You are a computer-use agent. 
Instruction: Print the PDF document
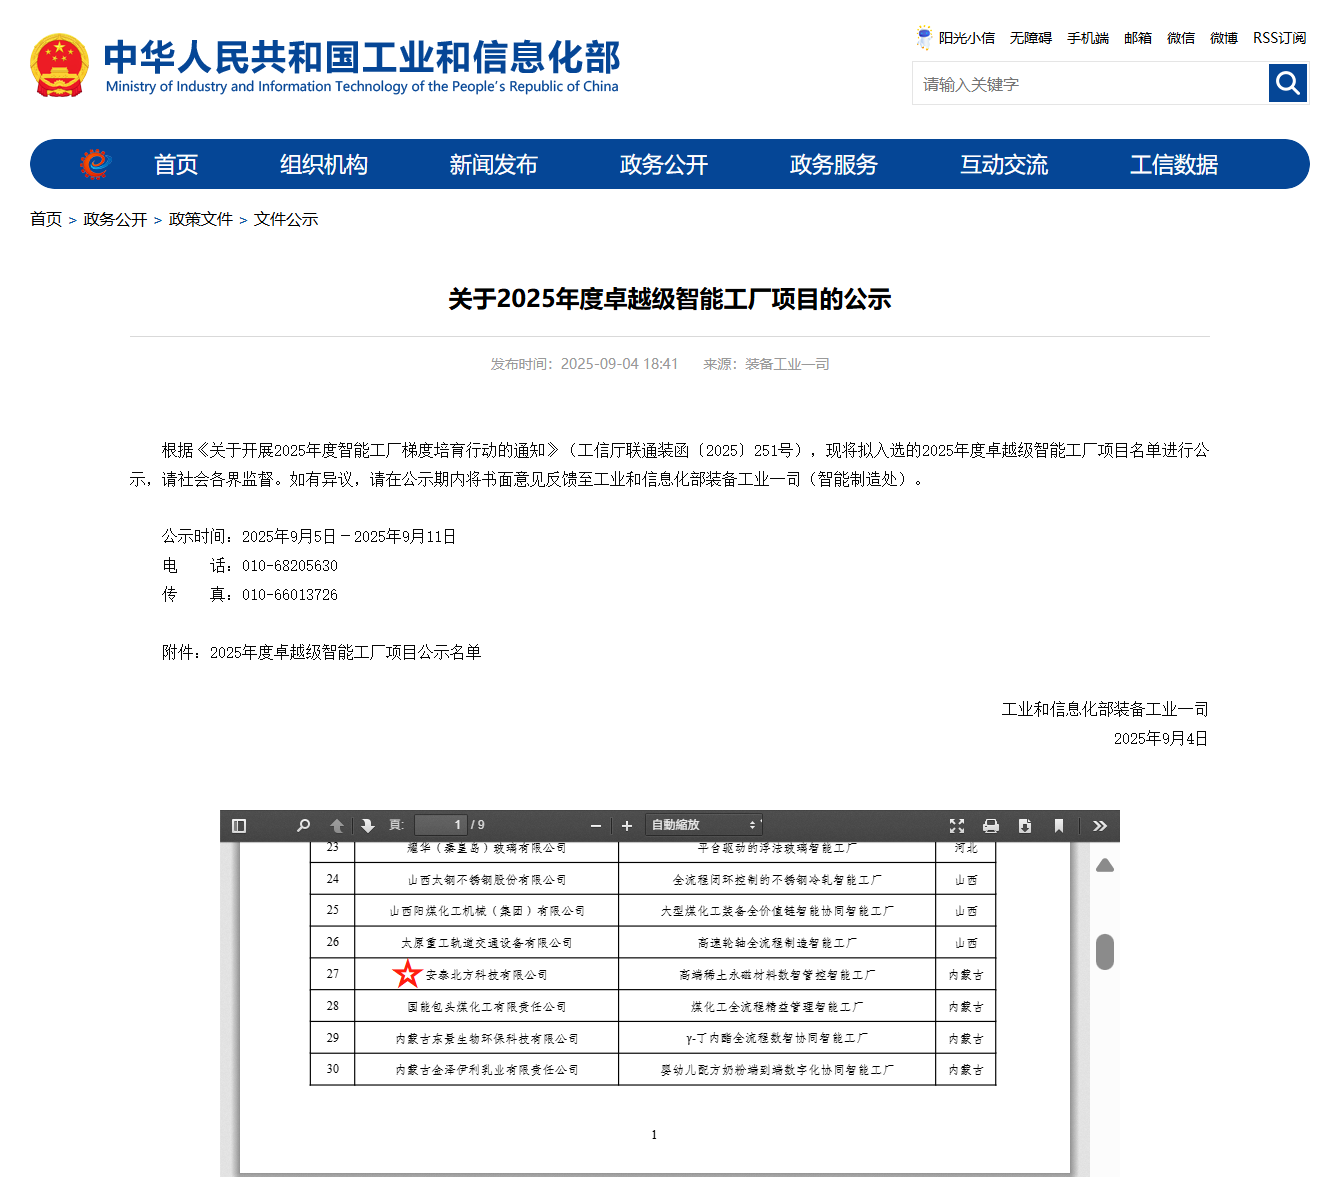991,825
